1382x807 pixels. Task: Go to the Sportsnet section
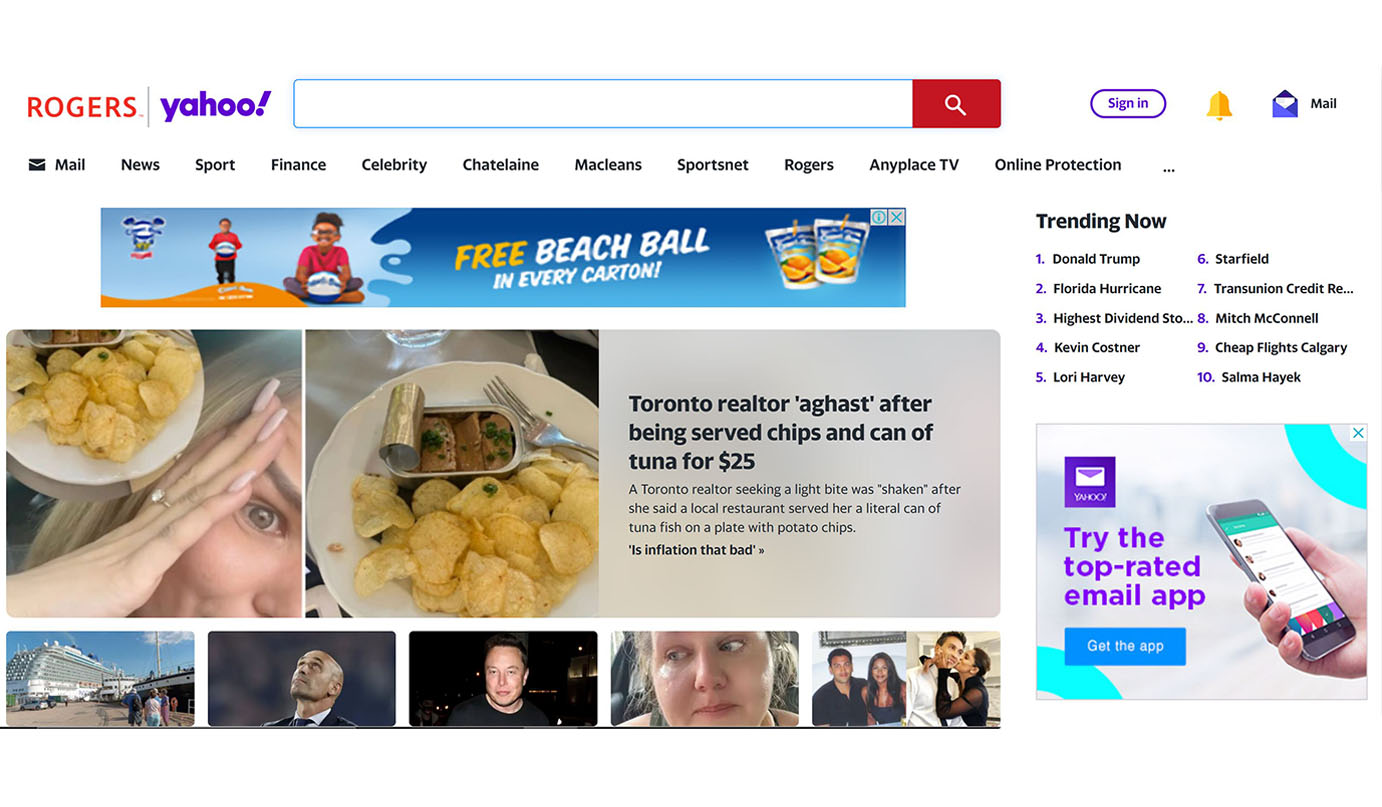tap(712, 165)
